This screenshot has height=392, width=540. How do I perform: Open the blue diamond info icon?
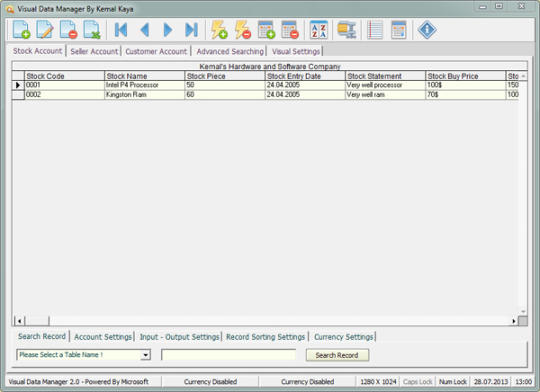pyautogui.click(x=427, y=30)
